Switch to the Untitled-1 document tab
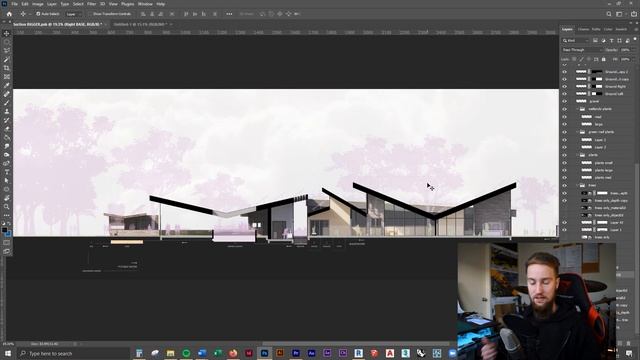Image resolution: width=640 pixels, height=360 pixels. [x=140, y=24]
